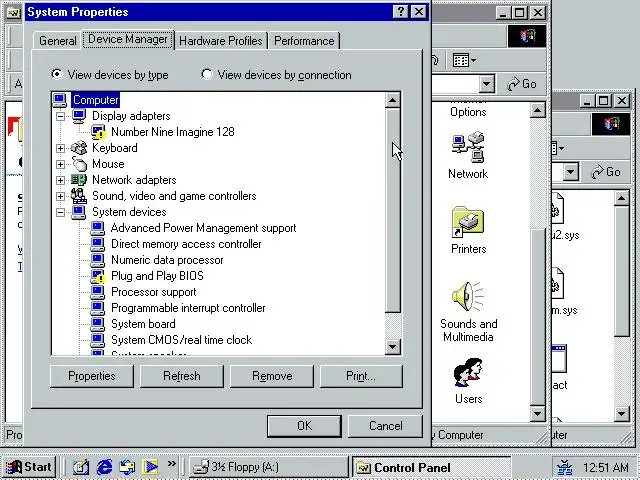Click the System devices category icon
This screenshot has height=480, width=640.
pos(79,212)
